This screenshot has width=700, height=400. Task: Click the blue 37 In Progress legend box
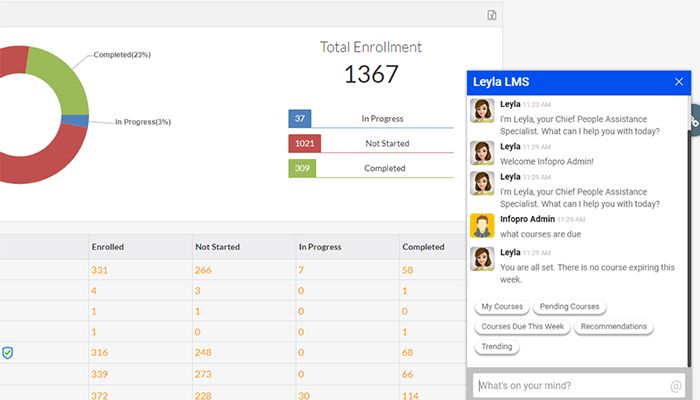point(301,118)
